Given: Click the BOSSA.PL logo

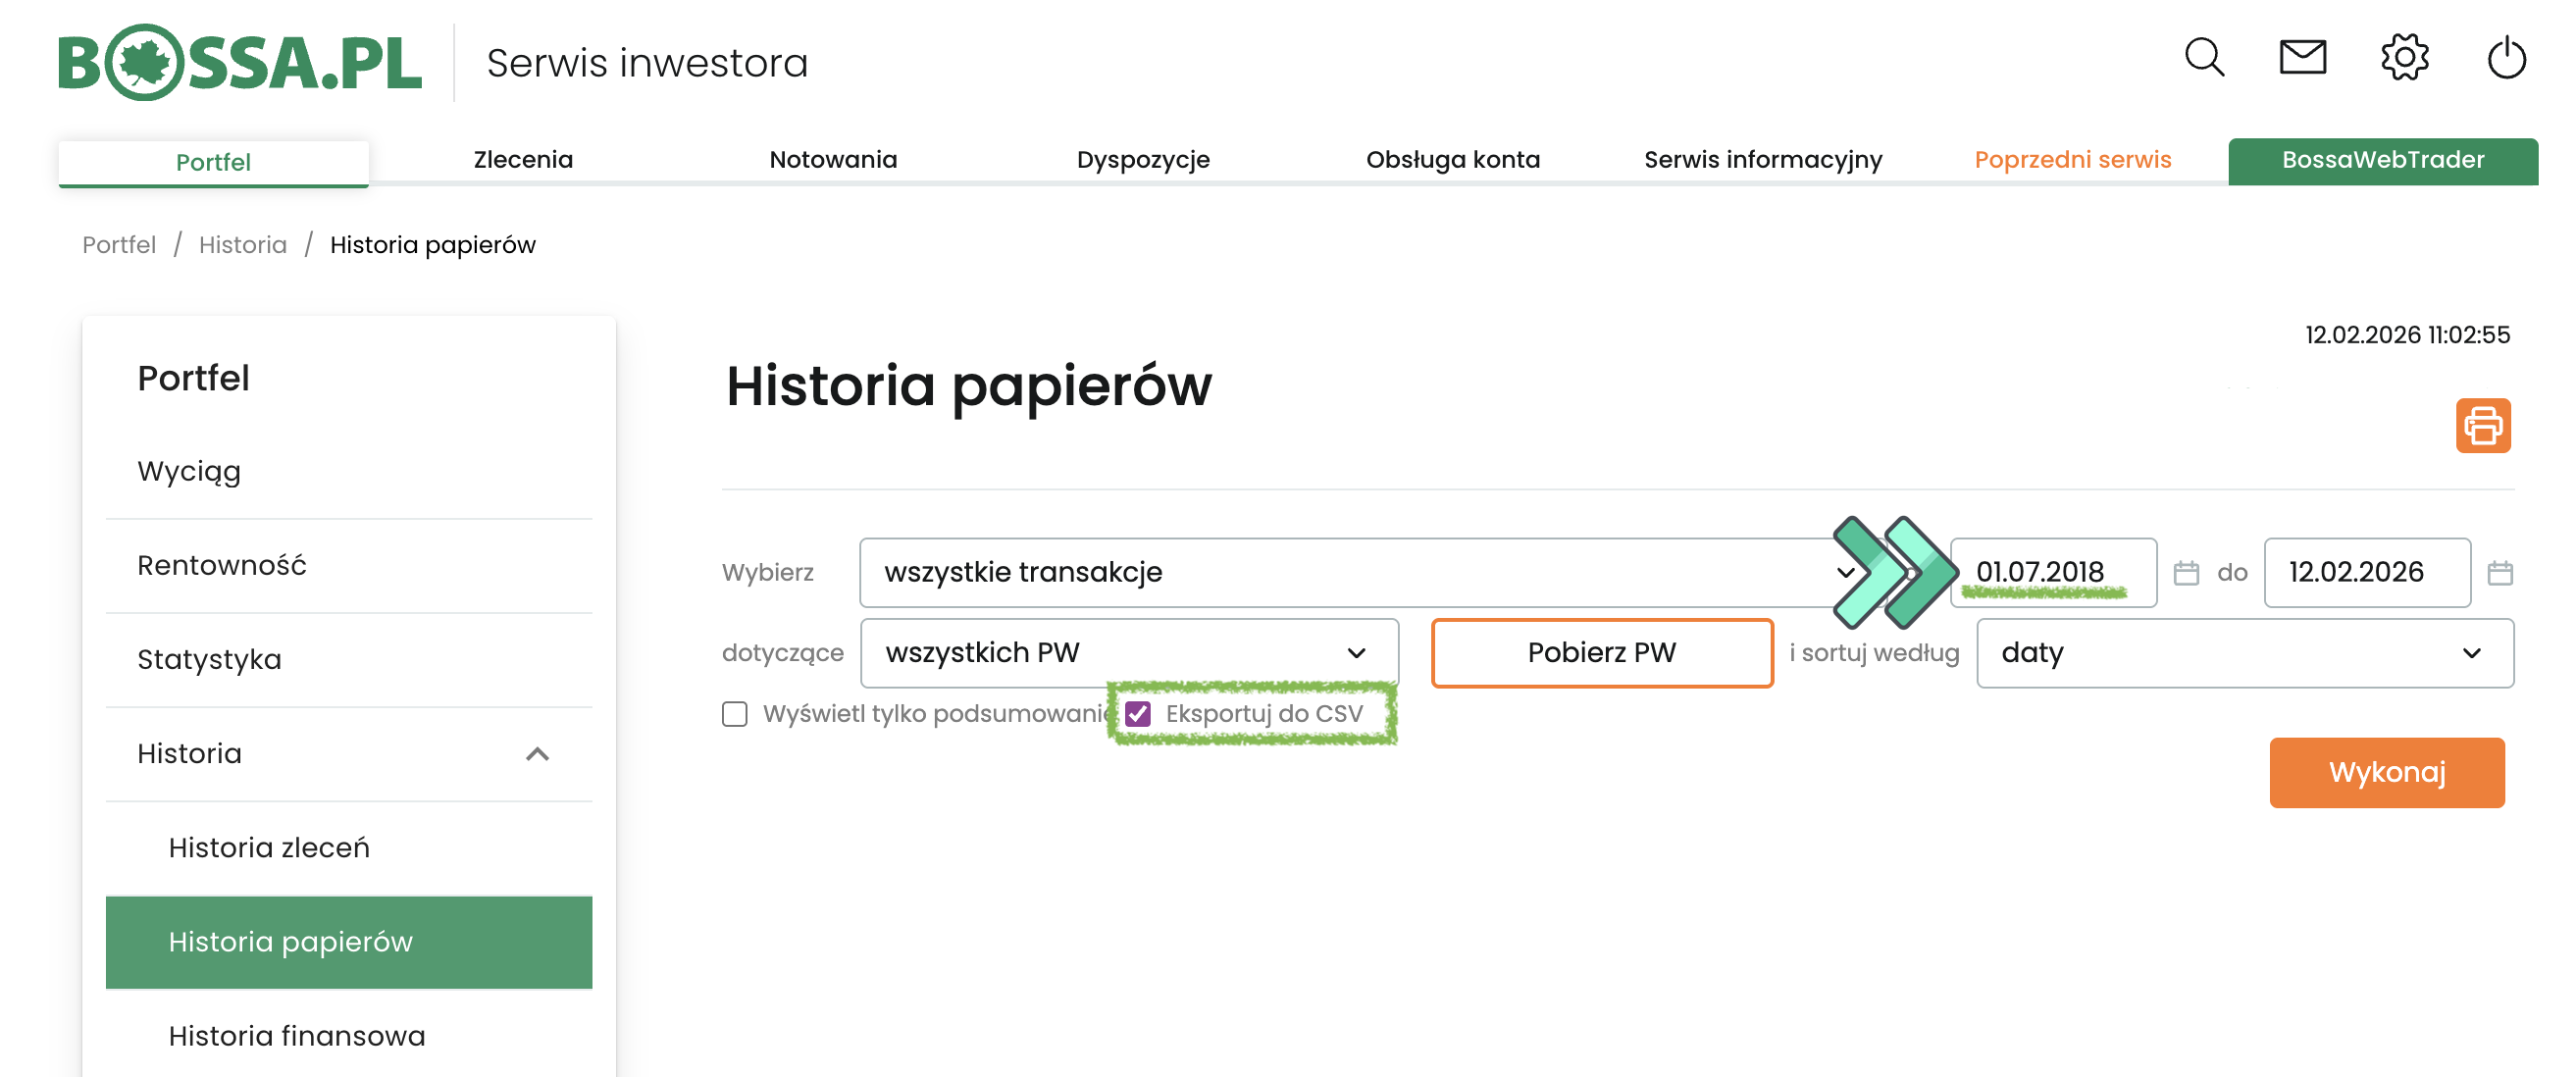Looking at the screenshot, I should coord(240,62).
